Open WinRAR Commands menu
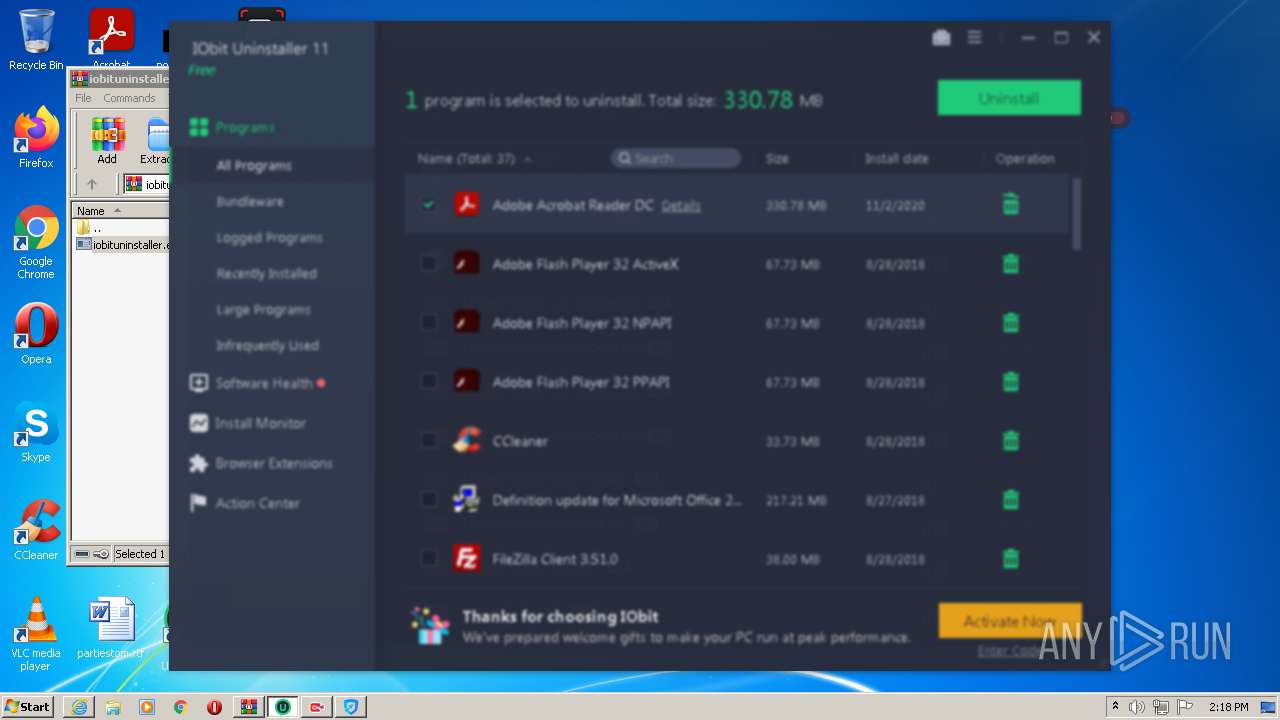Image resolution: width=1280 pixels, height=720 pixels. (x=129, y=98)
